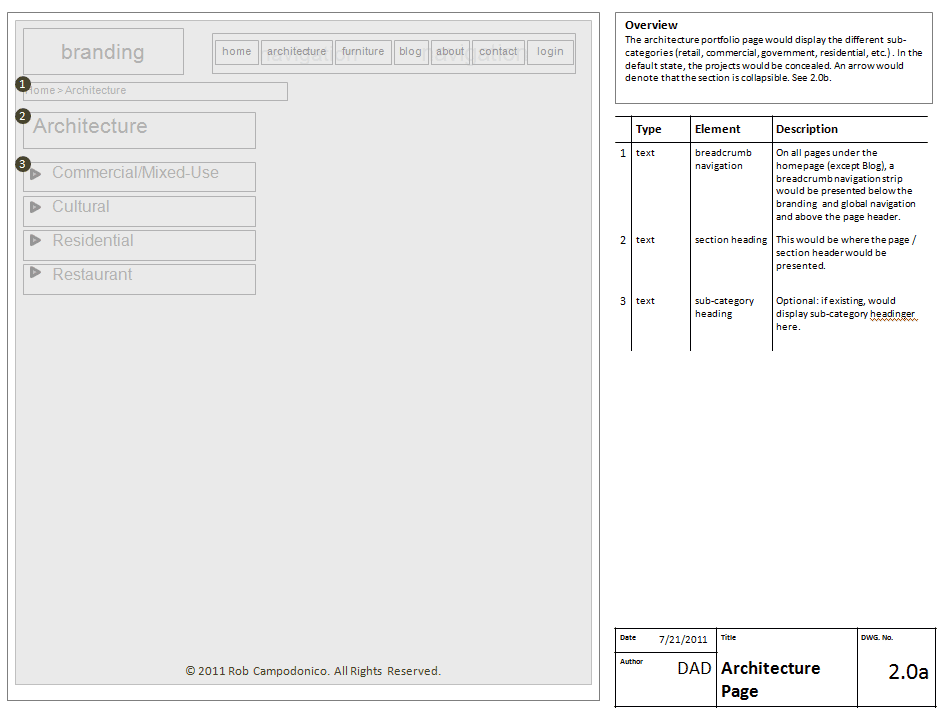
Task: Click the Overview heading in annotation box
Action: [x=651, y=25]
